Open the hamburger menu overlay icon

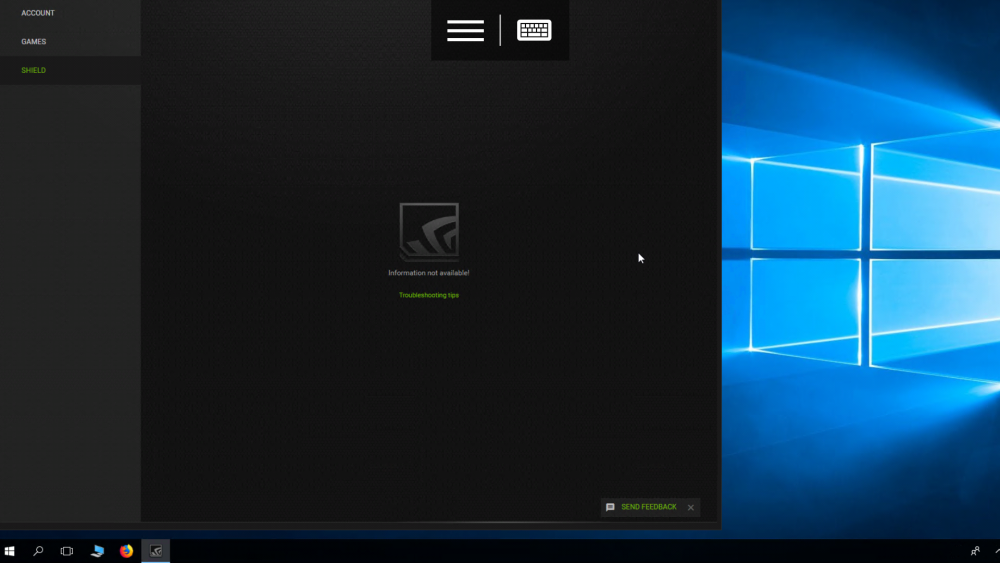click(465, 31)
